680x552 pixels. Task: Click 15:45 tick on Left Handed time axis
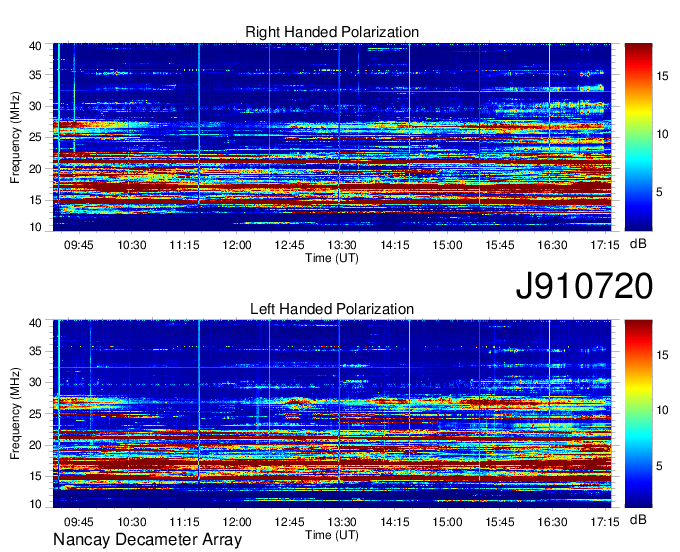click(x=500, y=522)
